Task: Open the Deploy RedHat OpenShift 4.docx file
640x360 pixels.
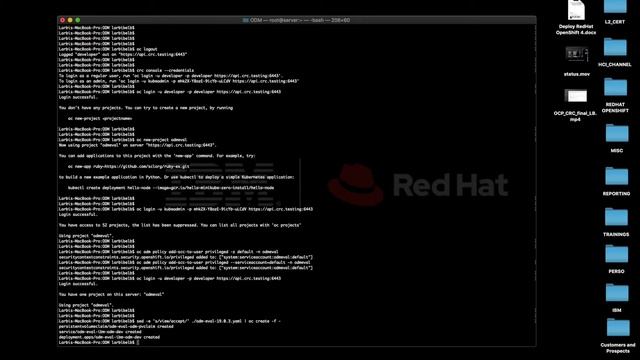Action: click(576, 10)
